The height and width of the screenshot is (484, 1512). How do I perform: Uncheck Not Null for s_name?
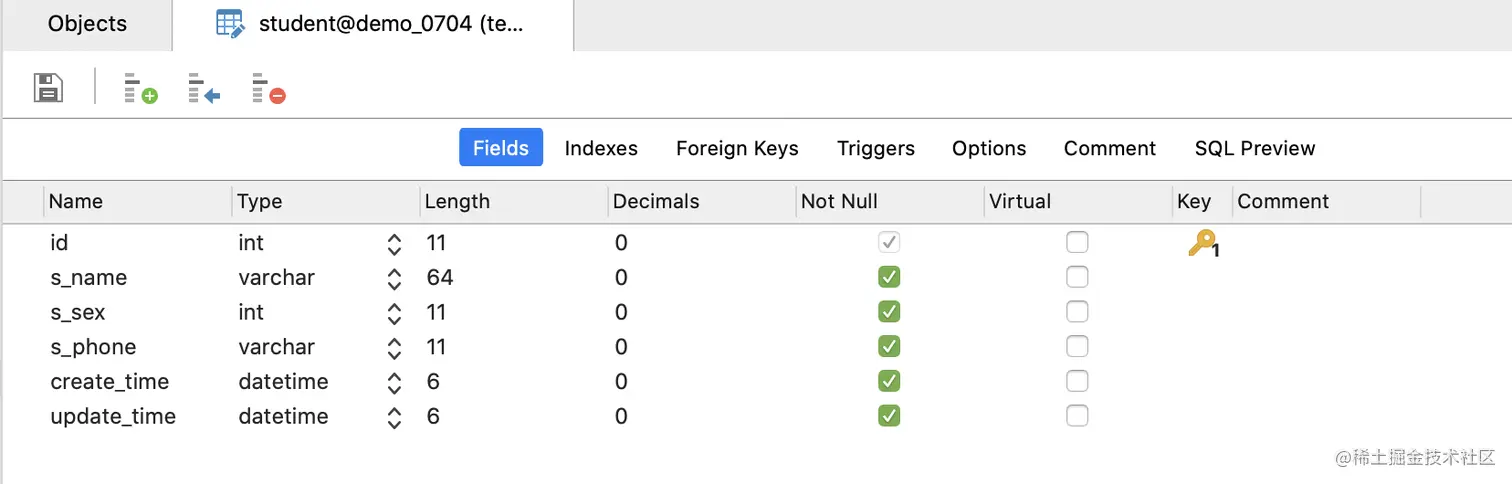click(x=888, y=277)
